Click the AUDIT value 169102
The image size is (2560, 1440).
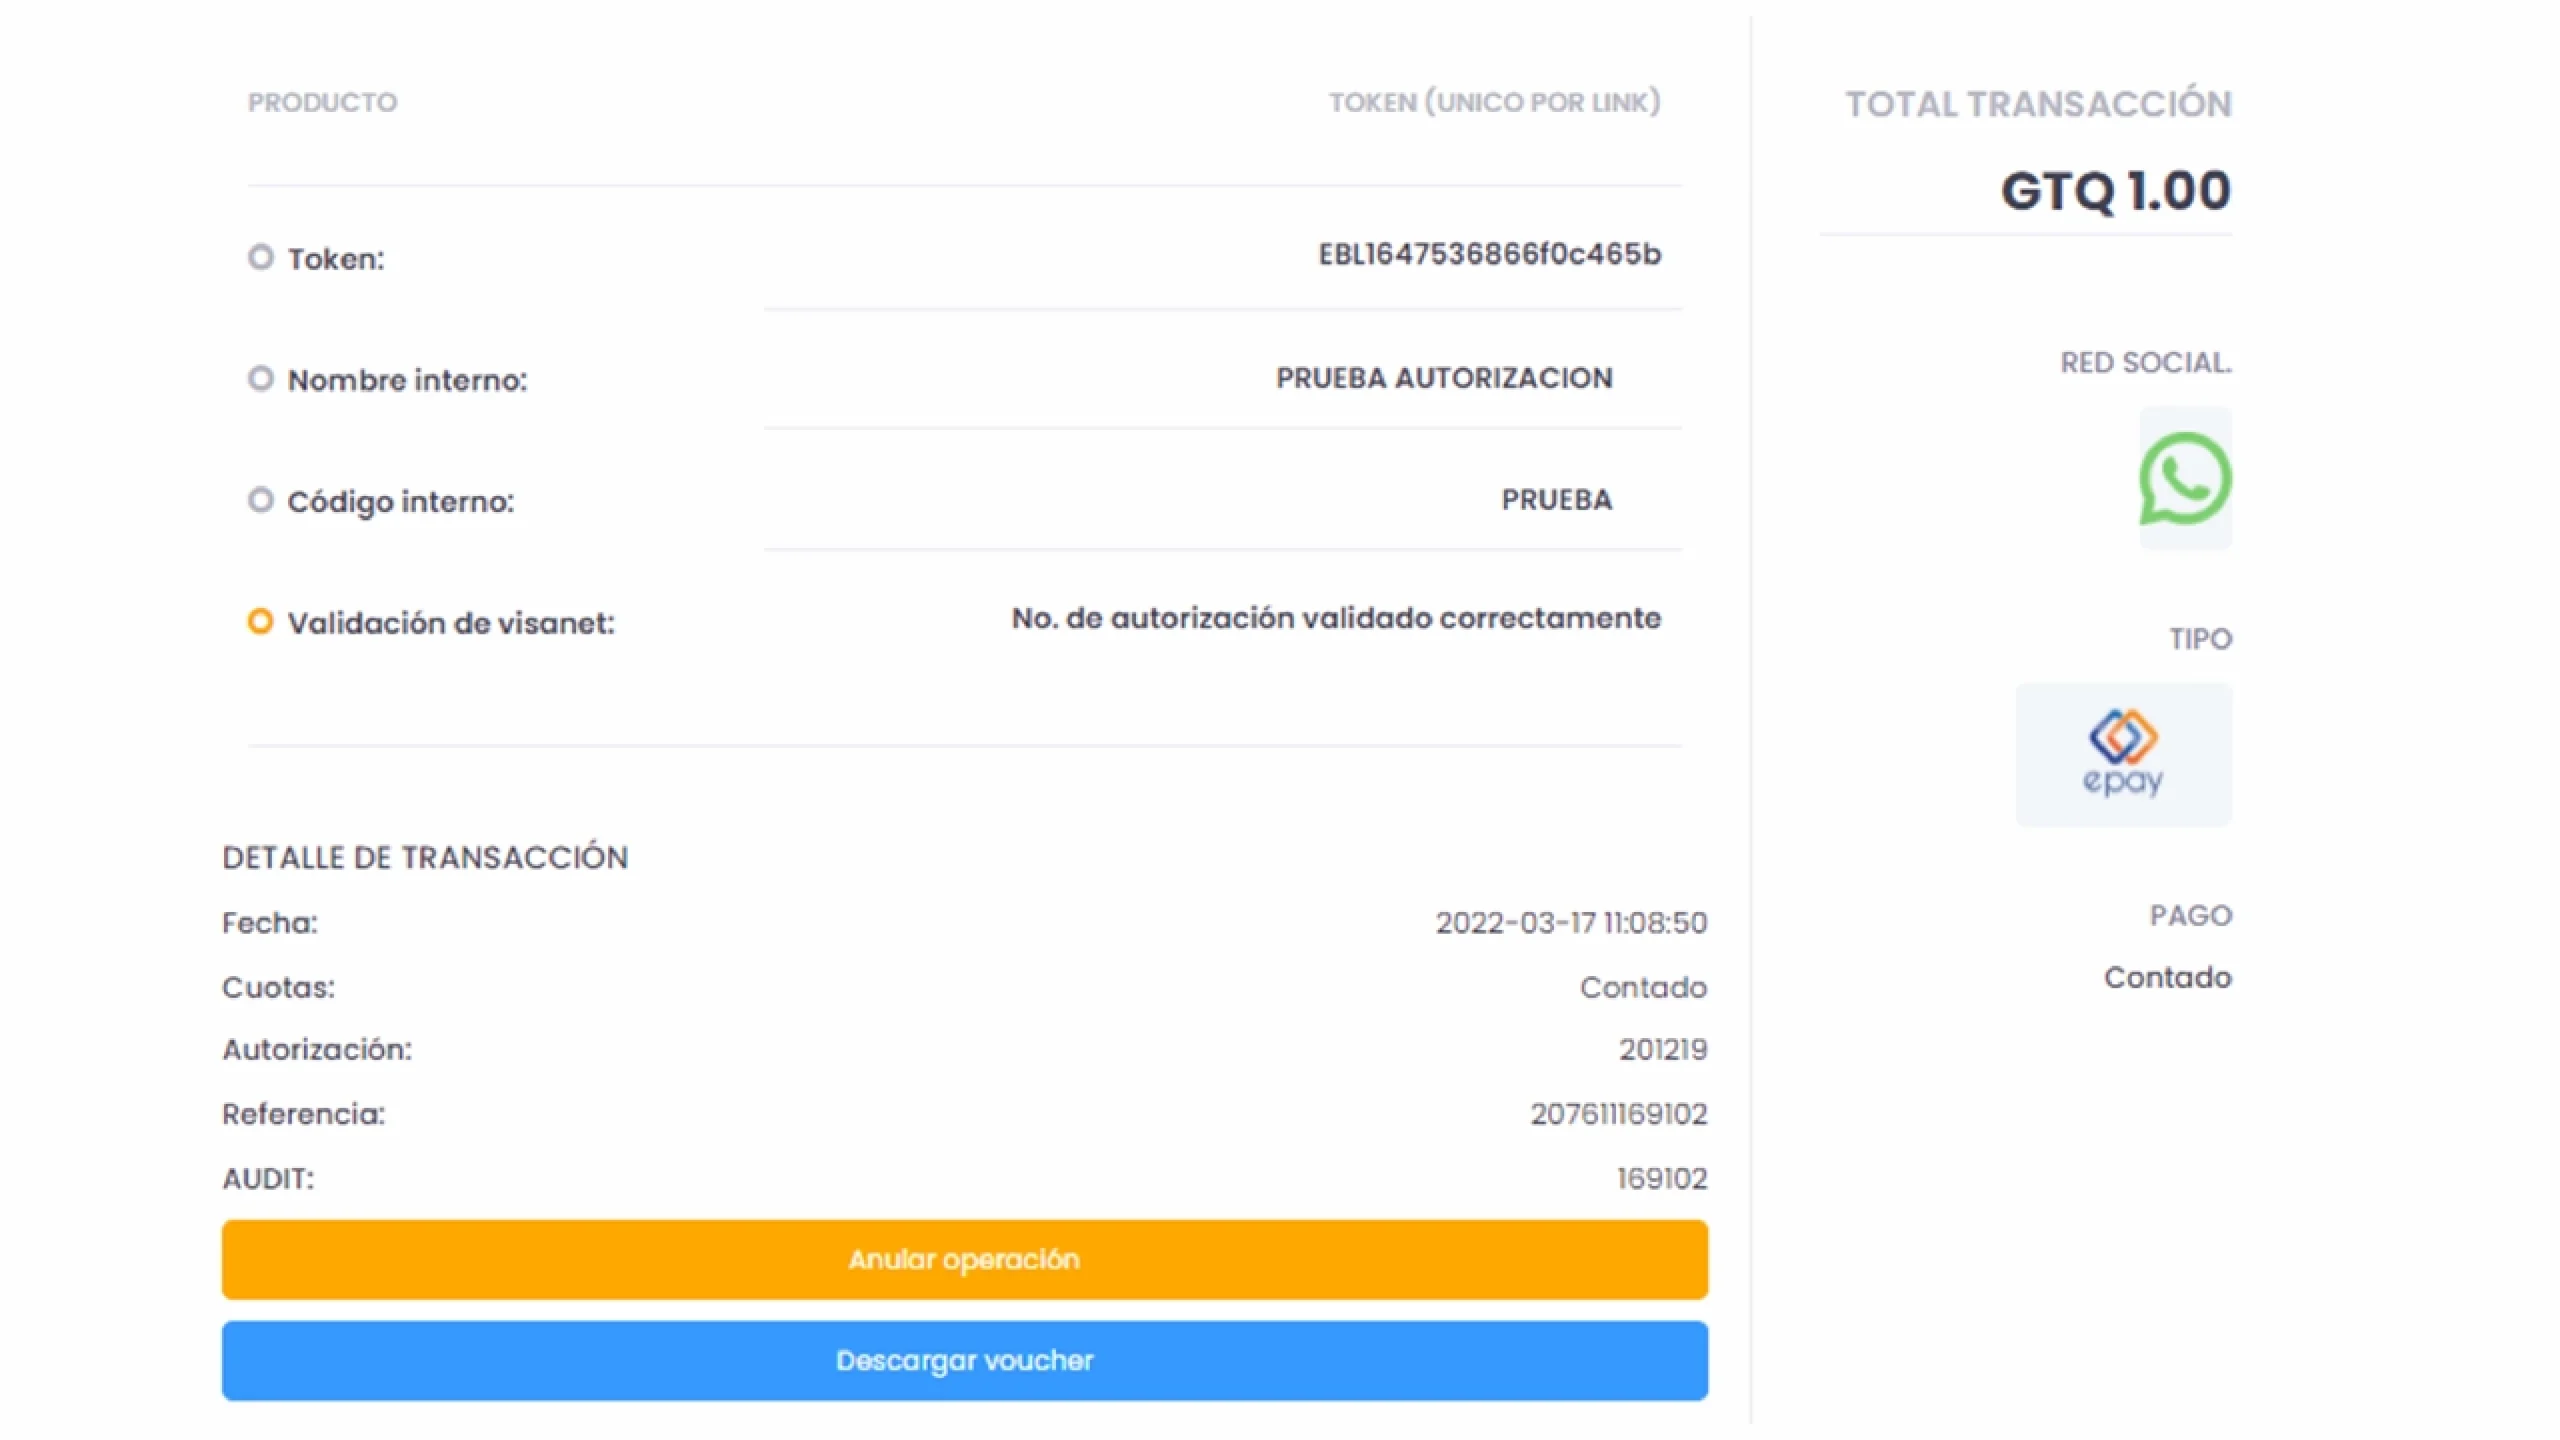[x=1663, y=1179]
